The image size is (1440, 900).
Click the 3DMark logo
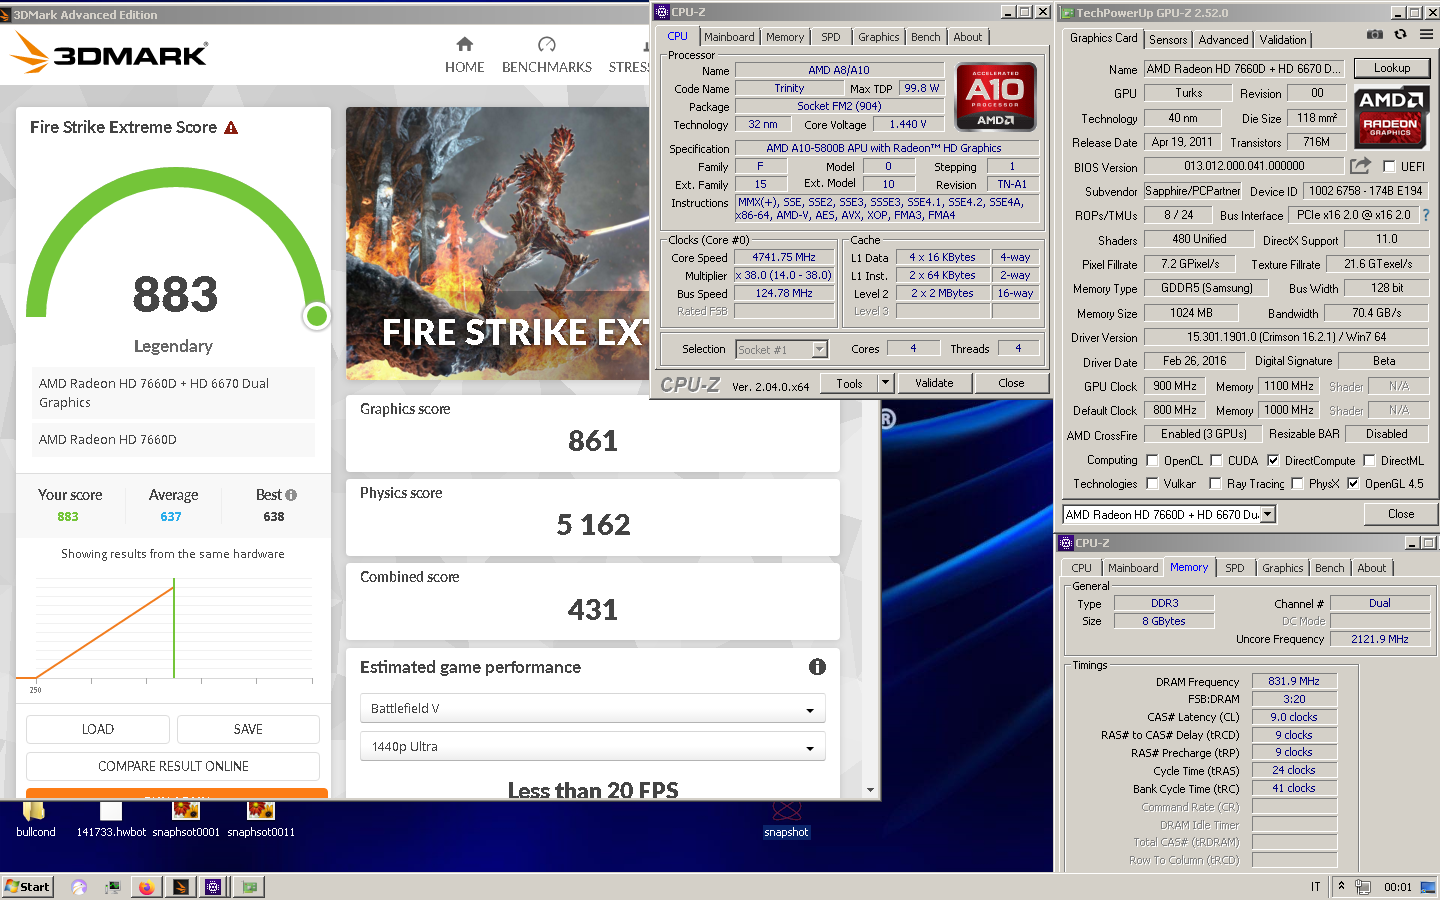[x=109, y=54]
